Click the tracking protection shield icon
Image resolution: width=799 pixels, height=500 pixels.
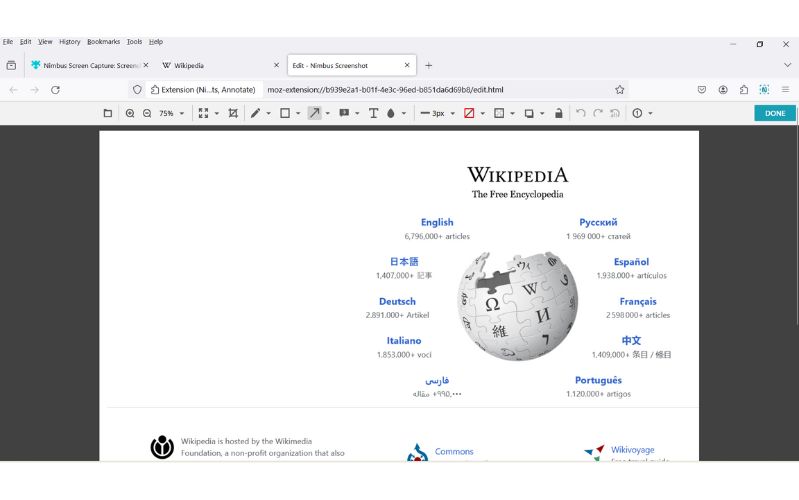click(137, 90)
